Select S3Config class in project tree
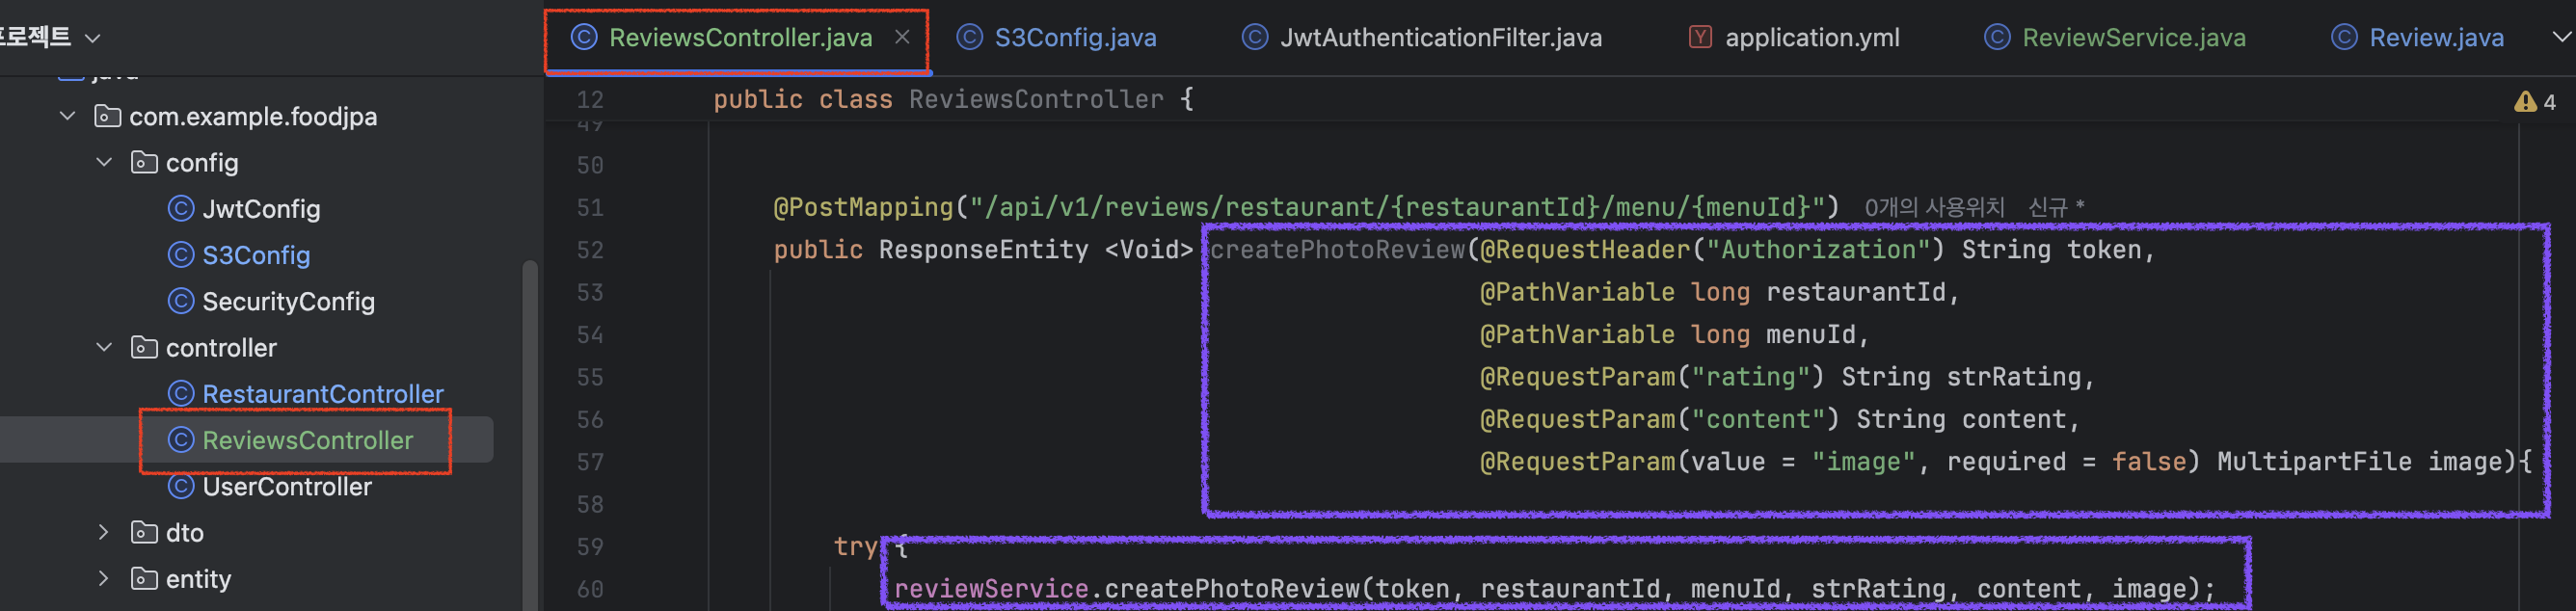This screenshot has width=2576, height=611. pyautogui.click(x=256, y=255)
